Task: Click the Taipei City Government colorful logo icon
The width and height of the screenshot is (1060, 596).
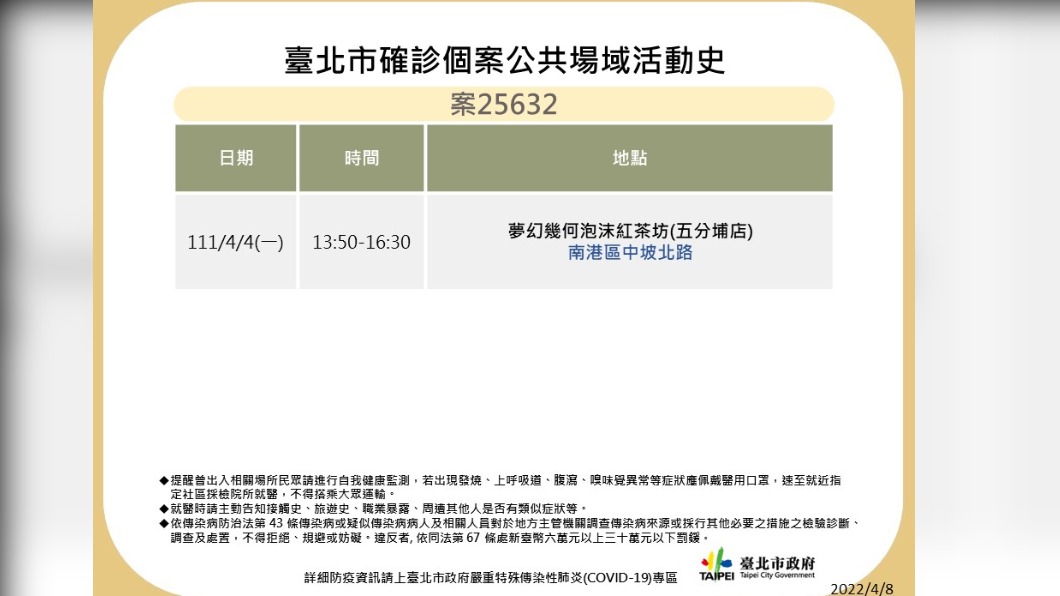Action: (717, 565)
